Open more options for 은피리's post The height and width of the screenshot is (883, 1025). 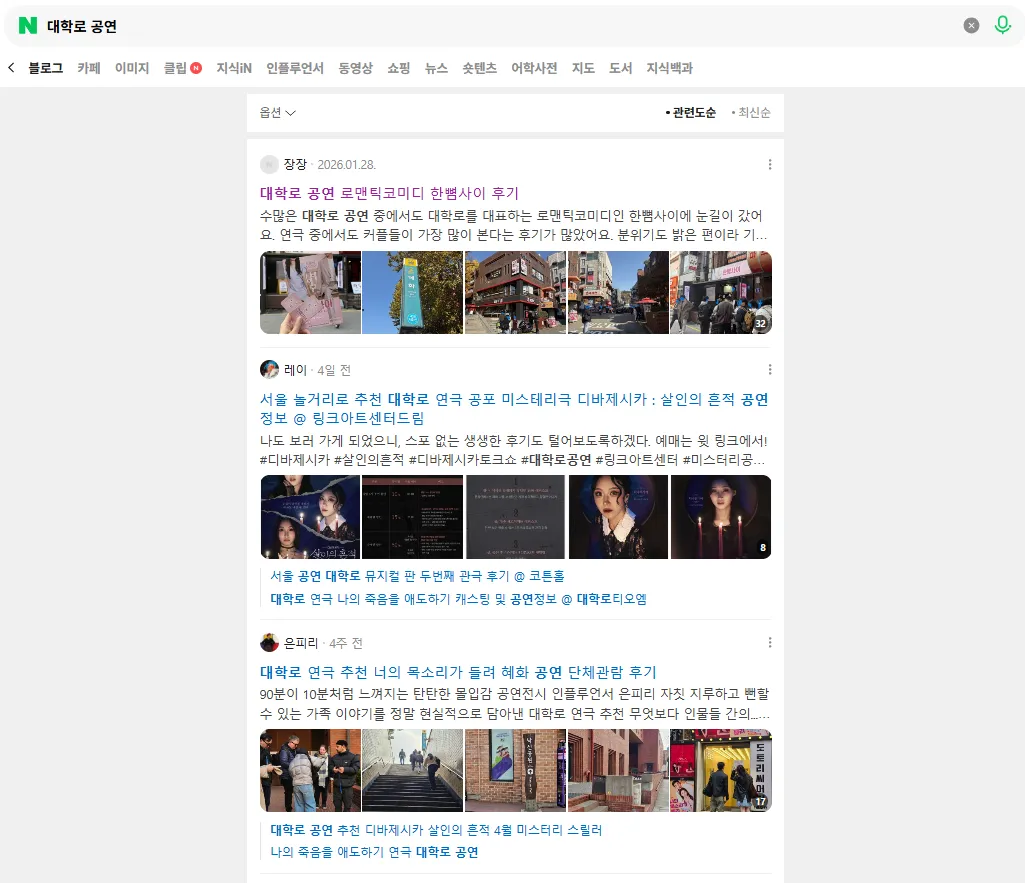tap(769, 643)
